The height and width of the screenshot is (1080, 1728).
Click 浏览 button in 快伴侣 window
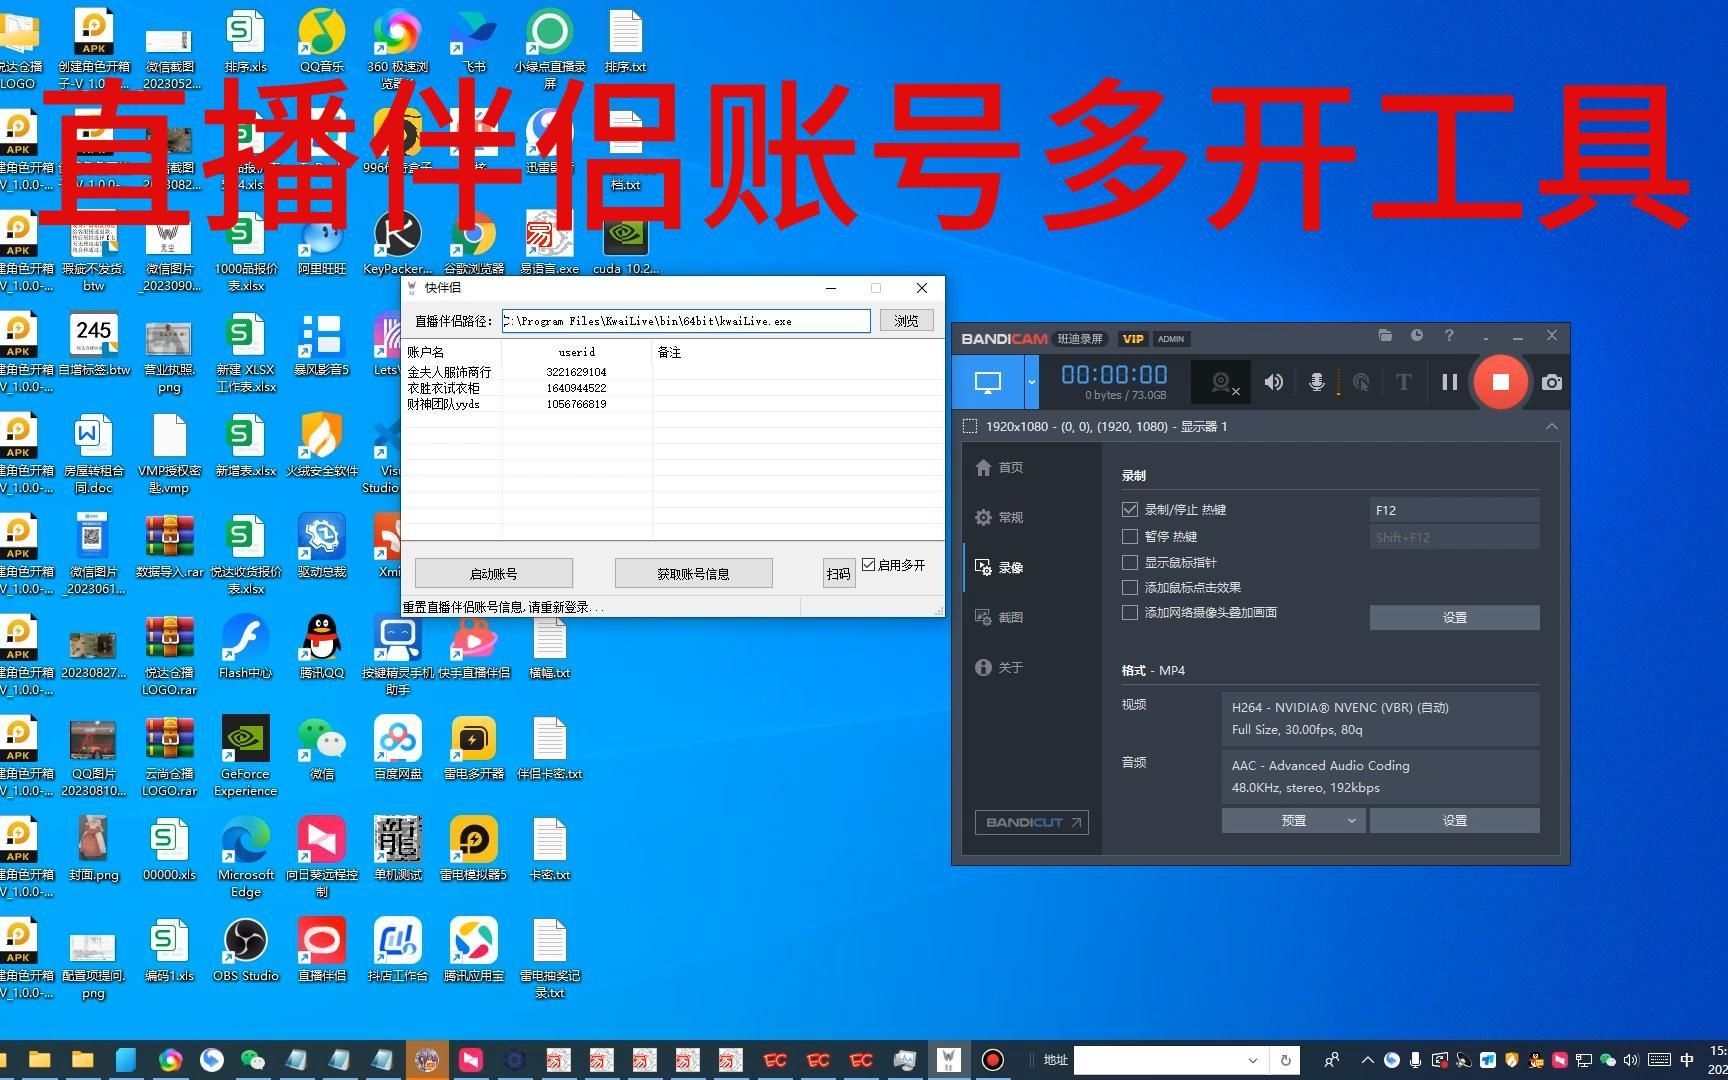[x=906, y=321]
